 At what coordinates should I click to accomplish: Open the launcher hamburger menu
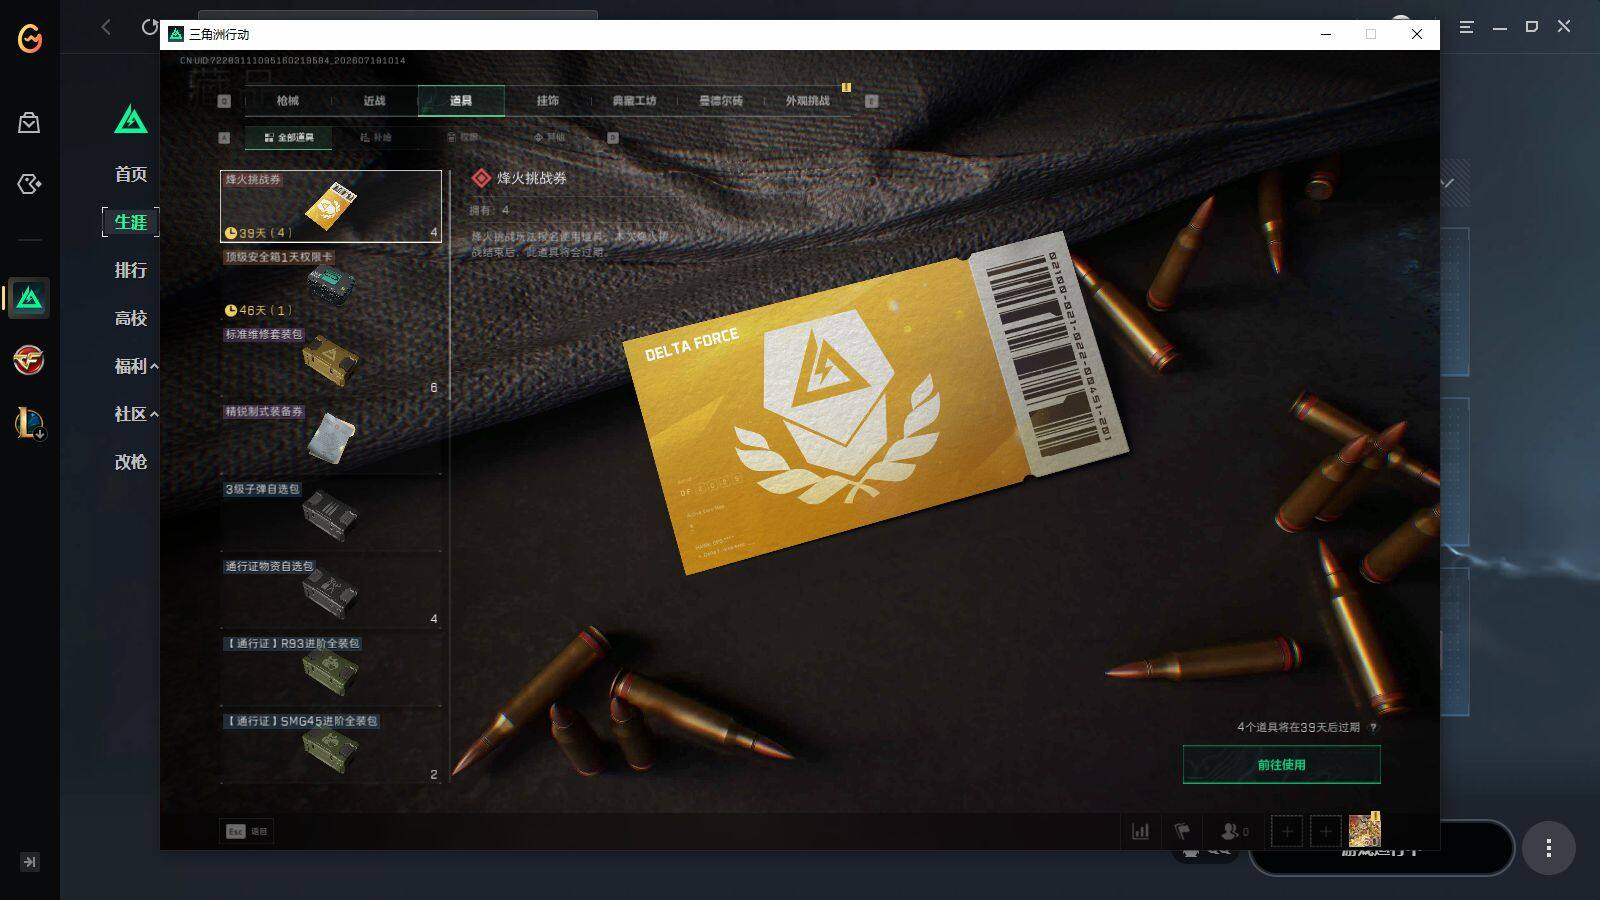tap(1467, 27)
